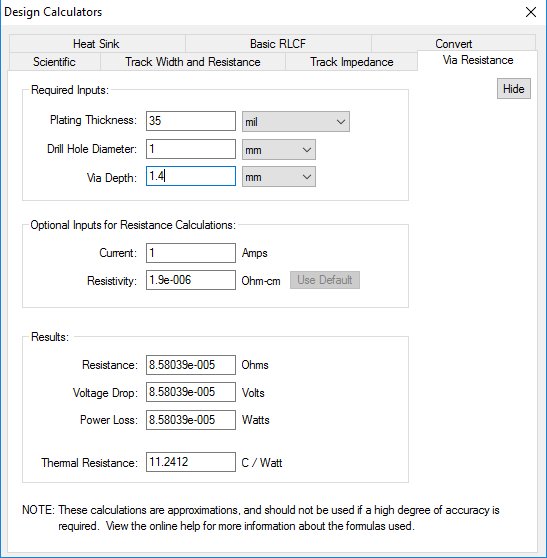Open Track Width and Resistance tab
Viewport: 547px width, 558px height.
click(x=193, y=62)
